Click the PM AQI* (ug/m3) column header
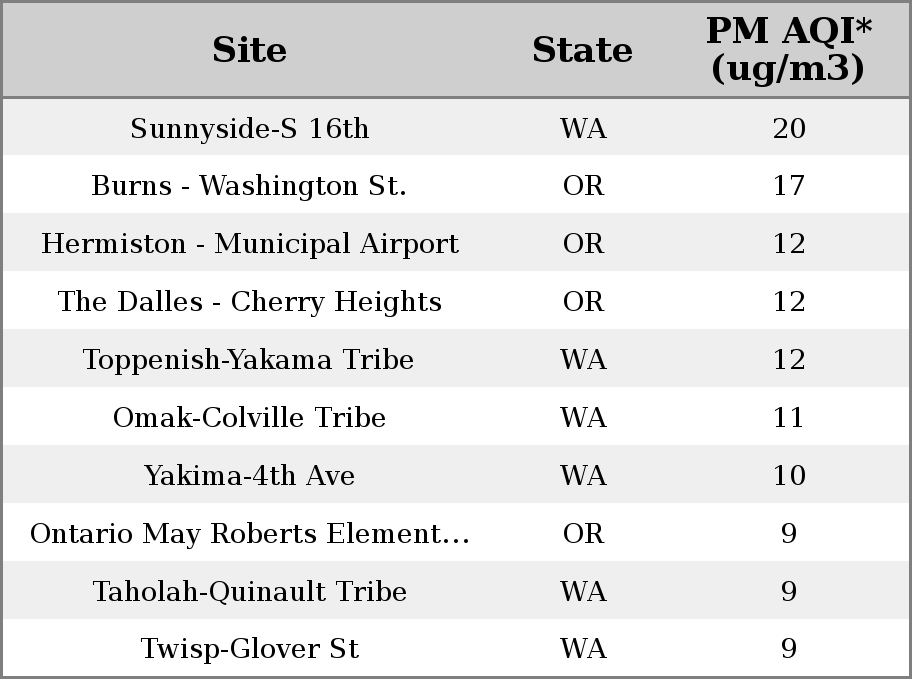Image resolution: width=912 pixels, height=679 pixels. pos(788,49)
